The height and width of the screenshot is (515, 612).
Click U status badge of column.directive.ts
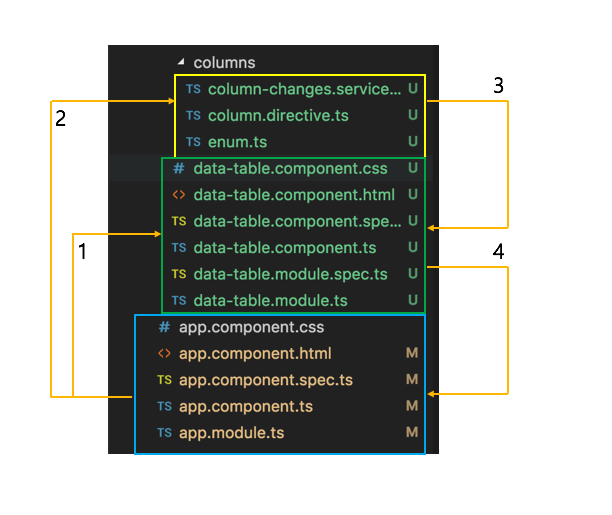pyautogui.click(x=413, y=115)
